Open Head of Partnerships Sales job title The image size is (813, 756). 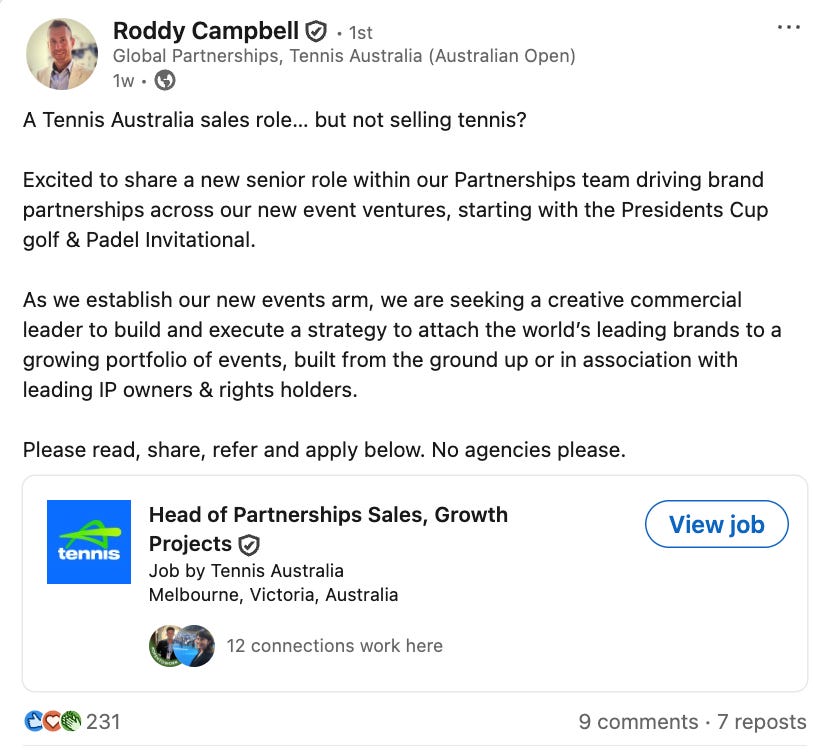click(328, 529)
